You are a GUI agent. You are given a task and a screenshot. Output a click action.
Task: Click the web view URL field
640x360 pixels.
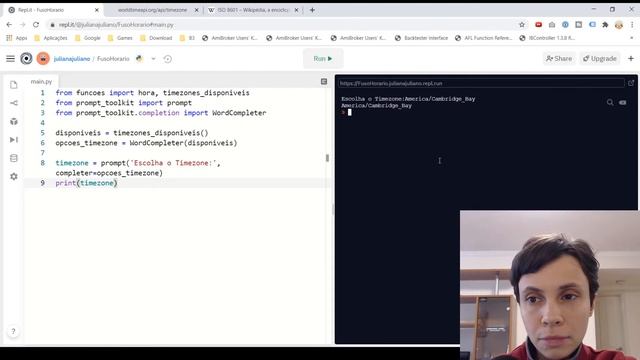pos(481,83)
